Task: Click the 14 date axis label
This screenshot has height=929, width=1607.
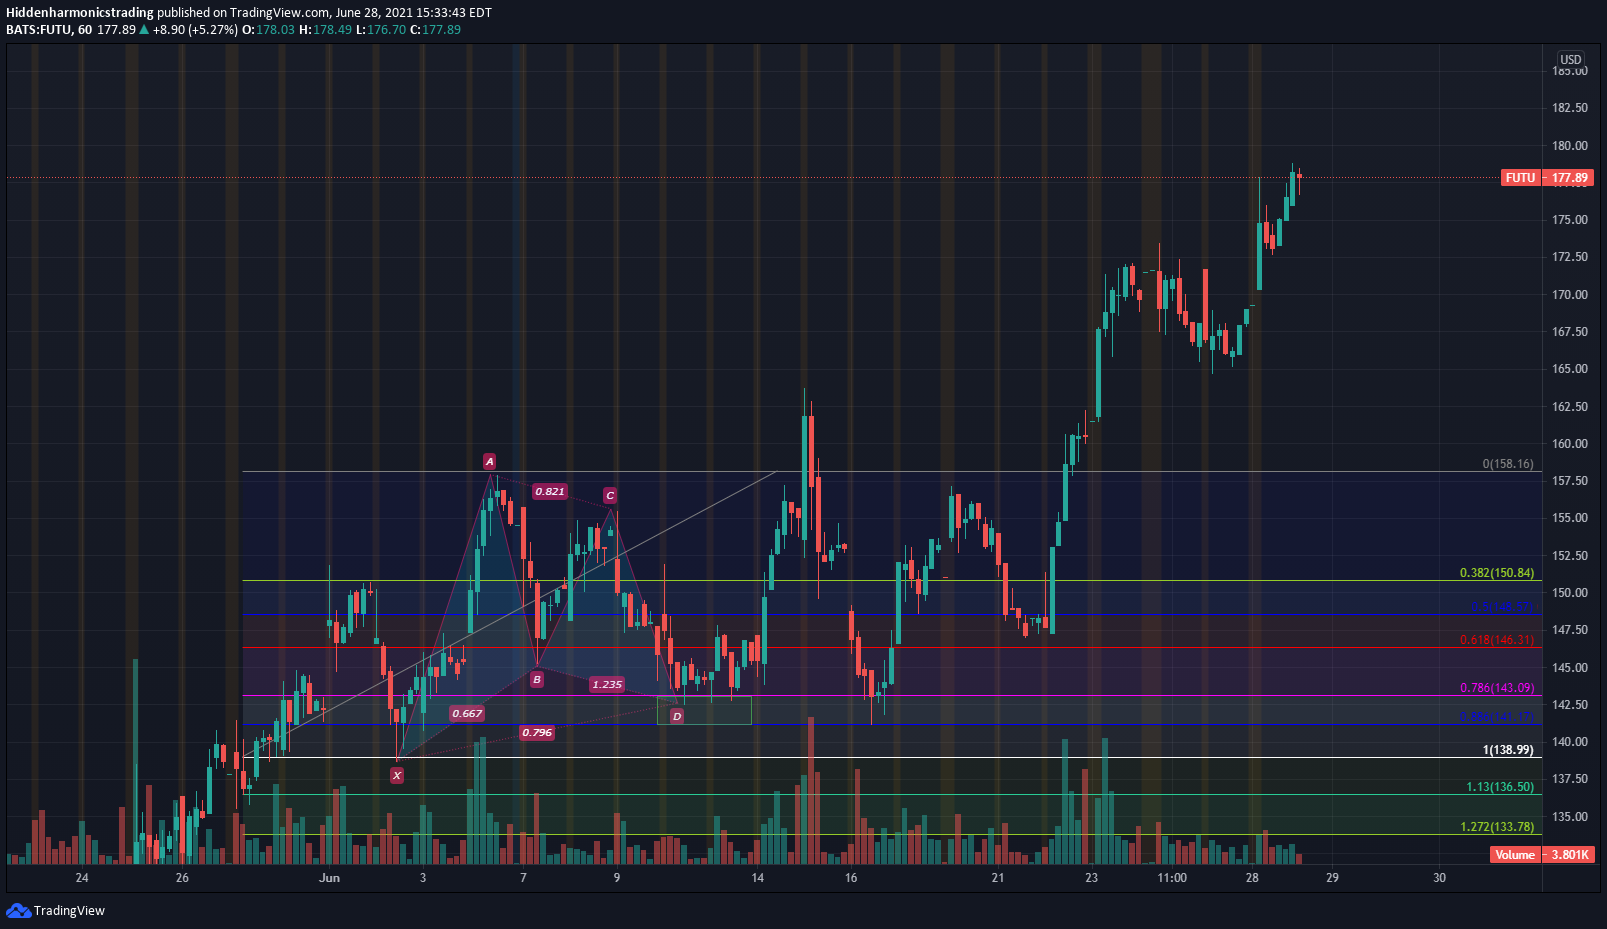Action: pyautogui.click(x=758, y=878)
